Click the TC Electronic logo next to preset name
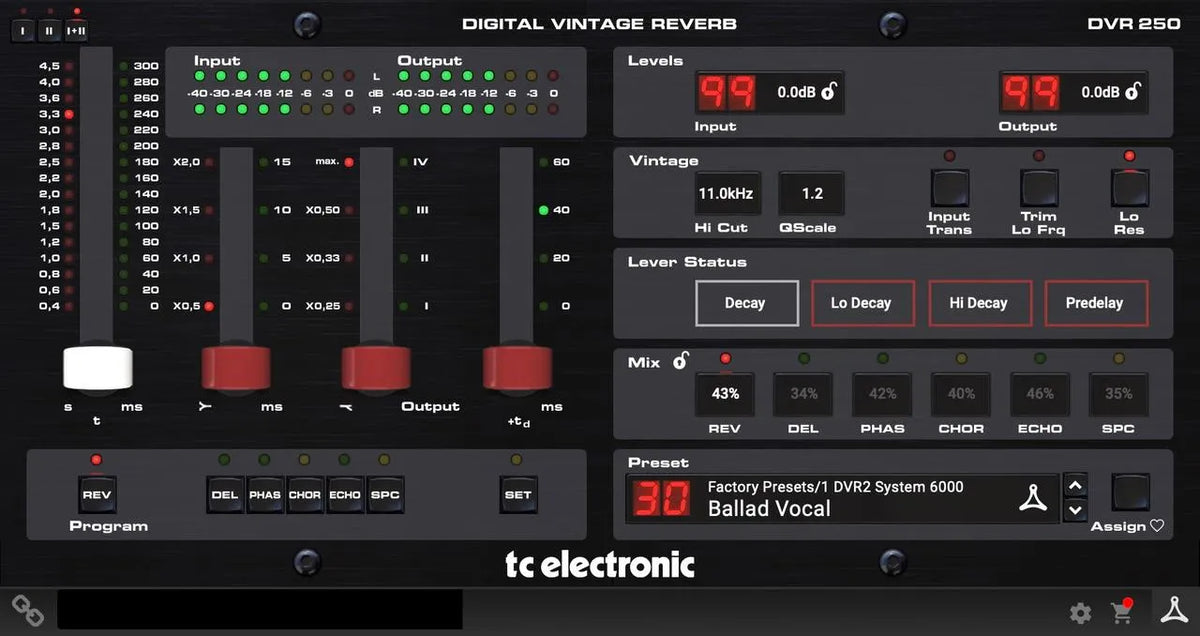This screenshot has height=636, width=1200. click(x=1034, y=497)
